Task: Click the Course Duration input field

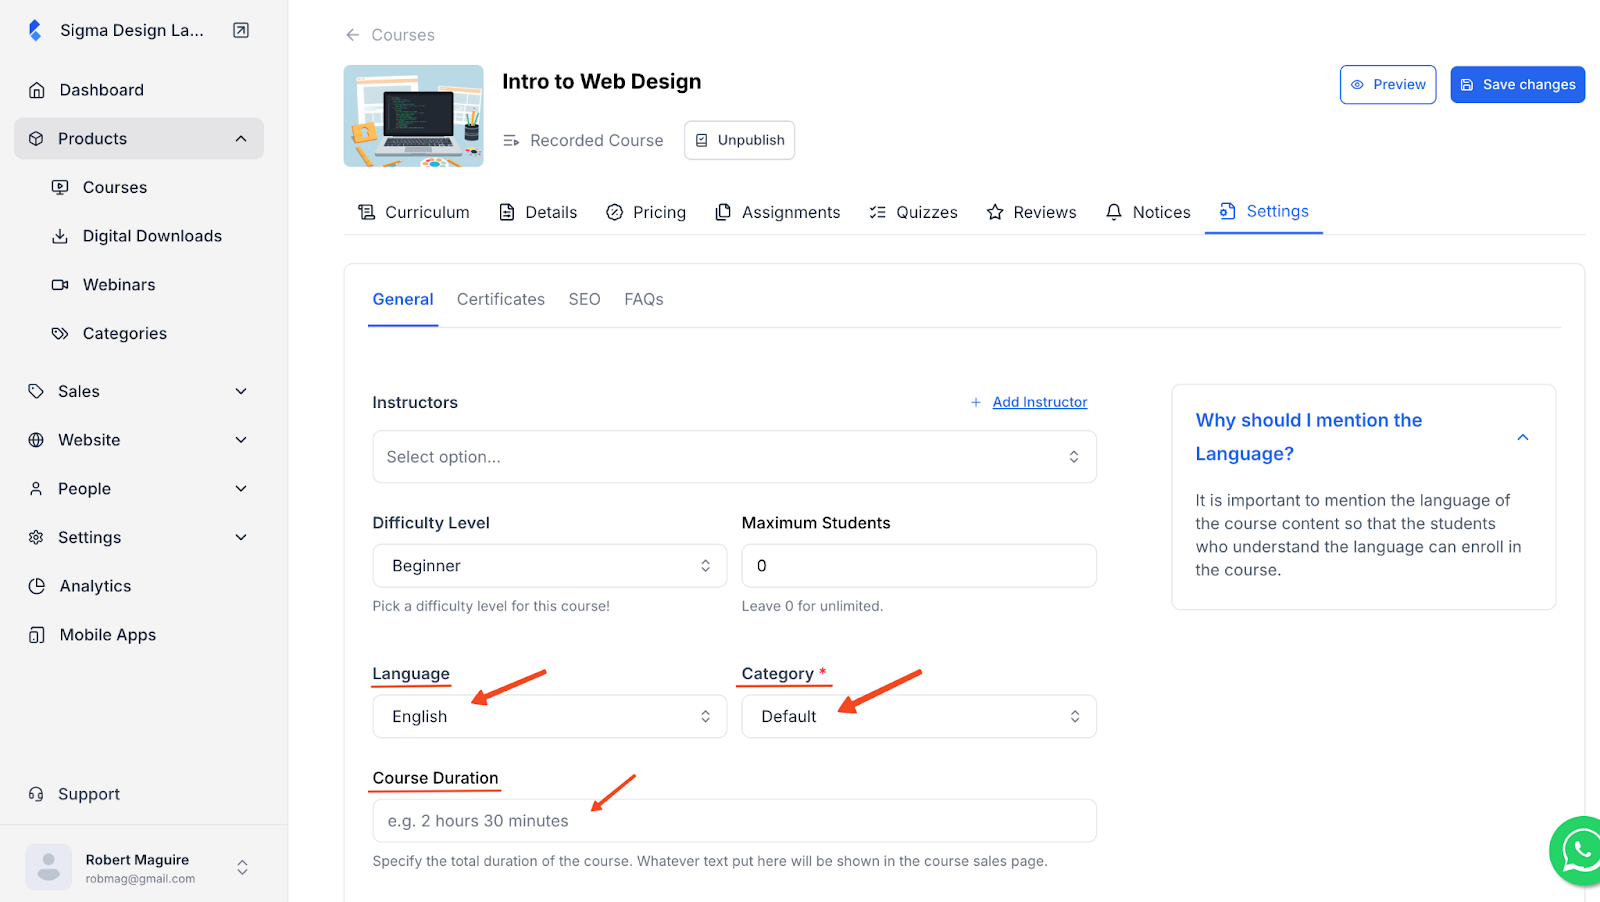Action: pyautogui.click(x=734, y=821)
